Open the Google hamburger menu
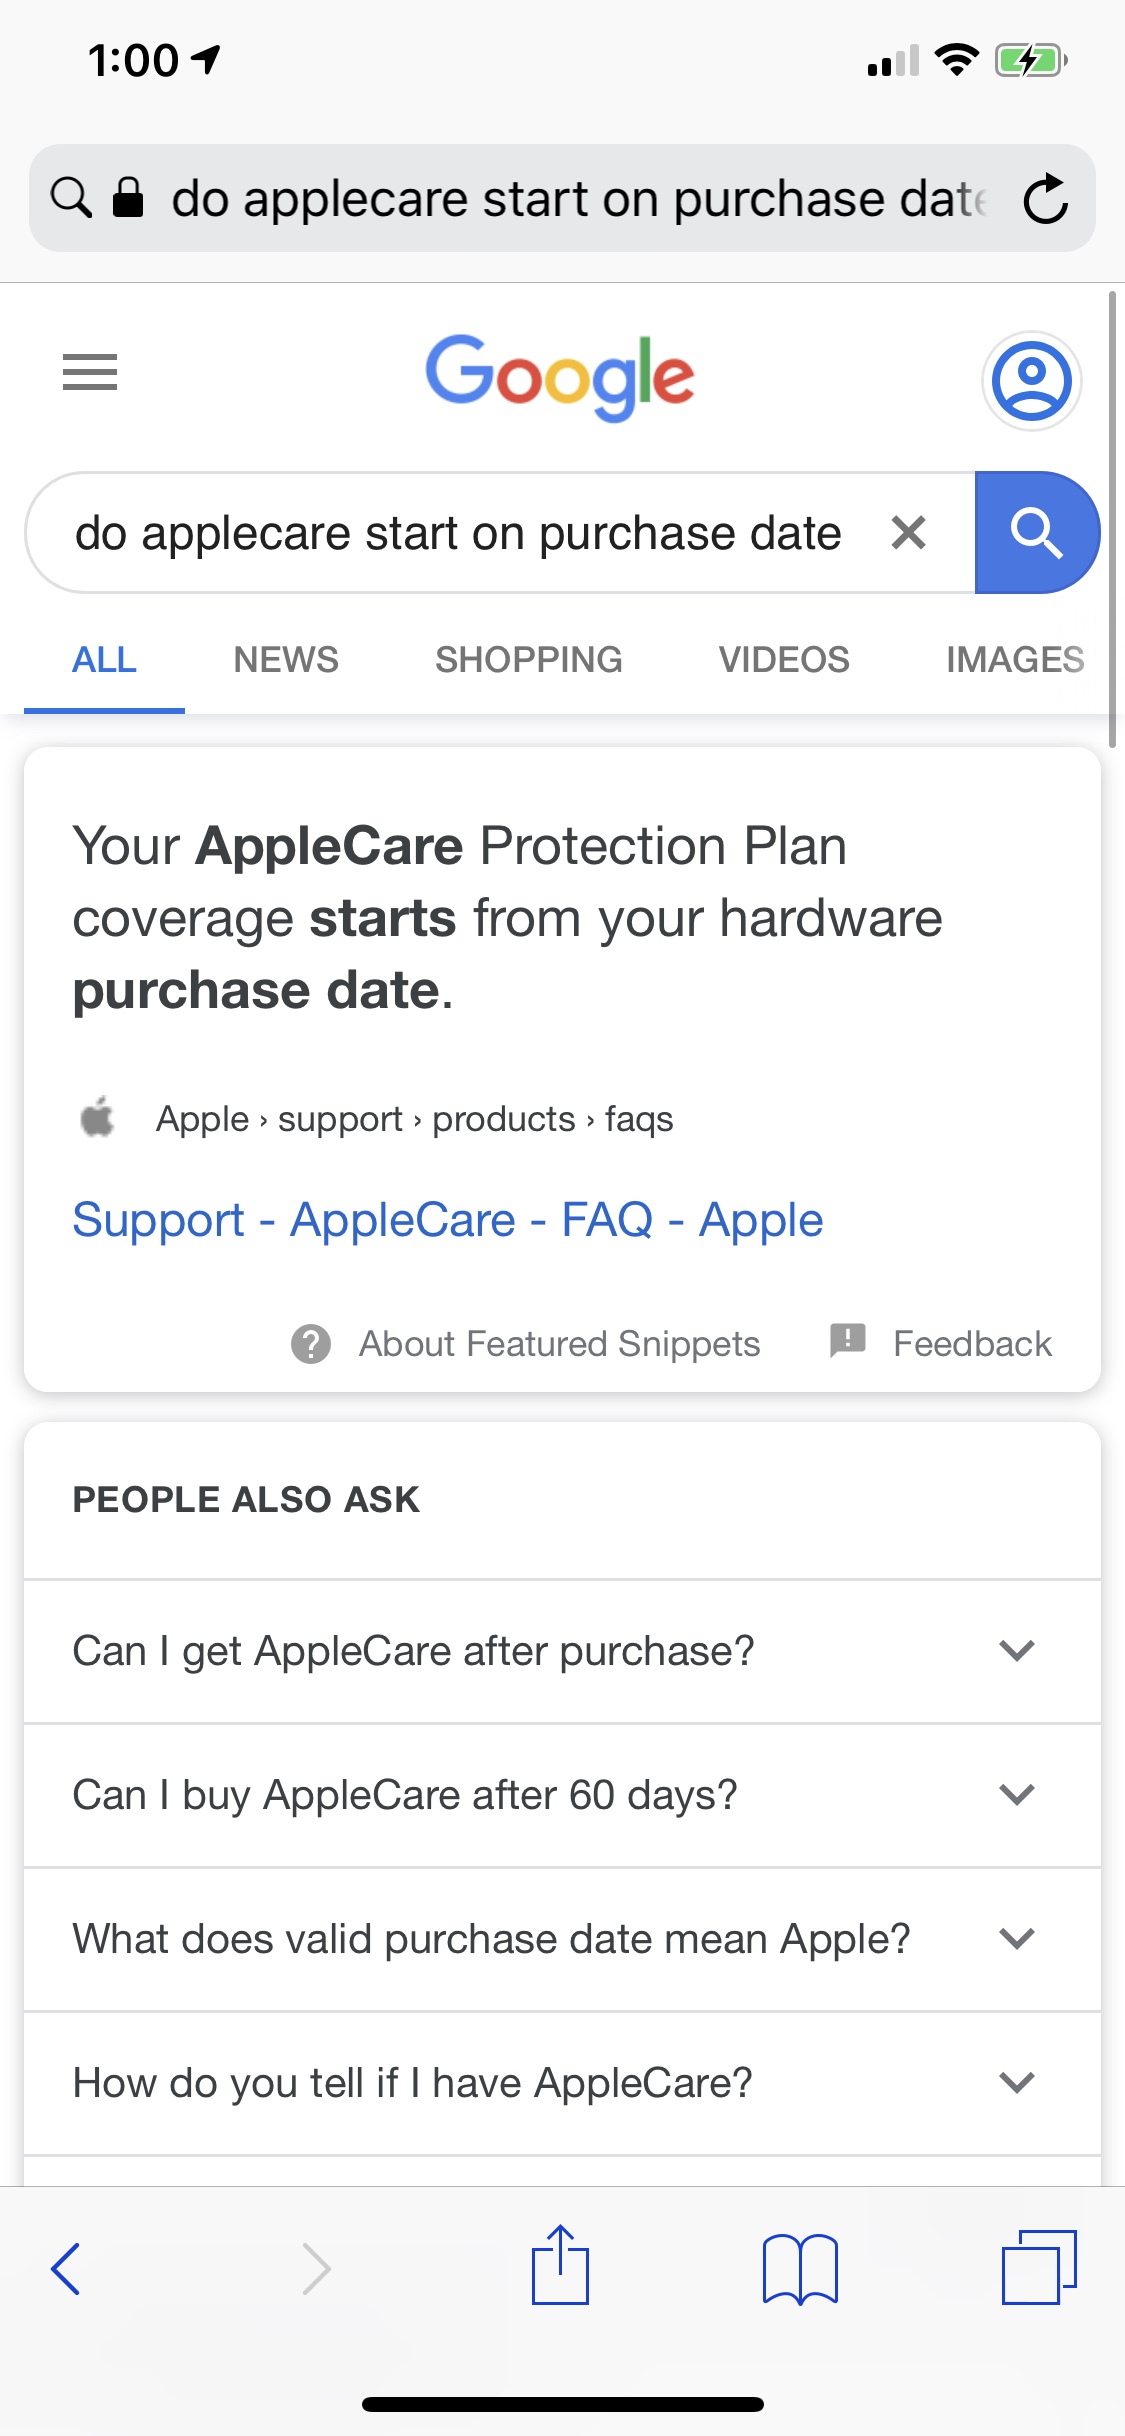Screen dimensions: 1125x2436 90,372
